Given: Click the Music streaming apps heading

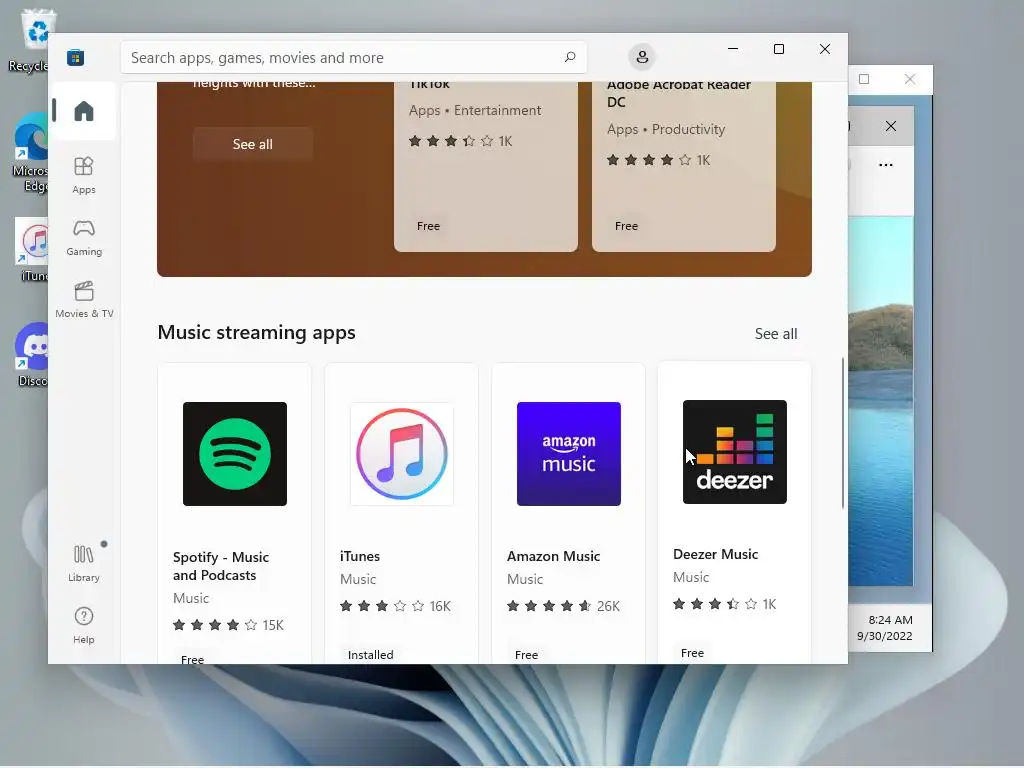Looking at the screenshot, I should pos(256,332).
